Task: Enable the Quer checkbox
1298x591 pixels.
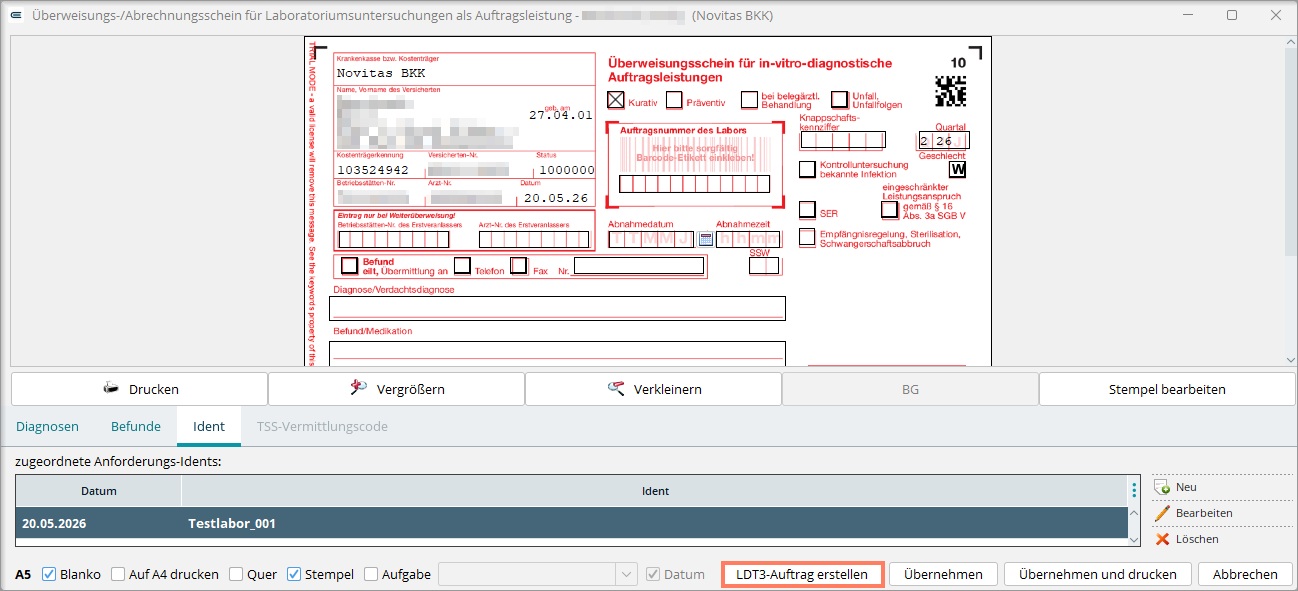Action: 236,574
